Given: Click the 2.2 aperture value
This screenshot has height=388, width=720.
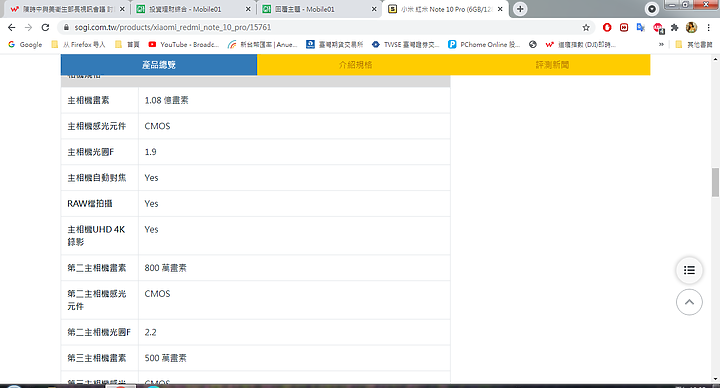Looking at the screenshot, I should pyautogui.click(x=150, y=332).
